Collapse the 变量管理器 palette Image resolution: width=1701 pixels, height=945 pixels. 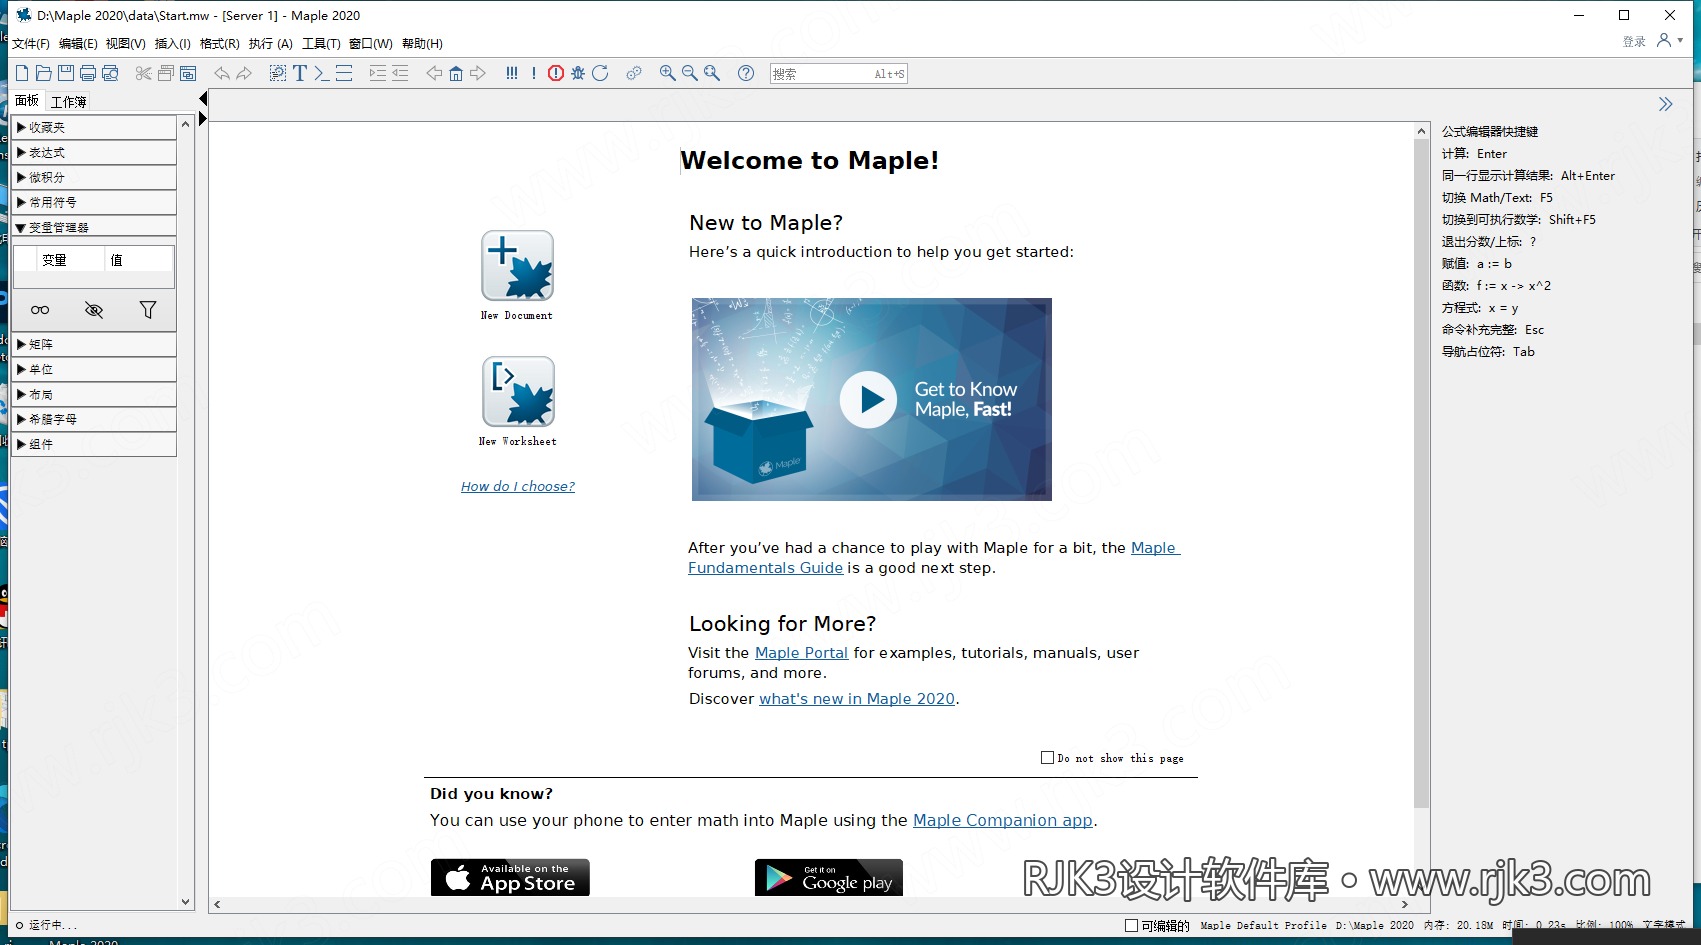tap(94, 227)
